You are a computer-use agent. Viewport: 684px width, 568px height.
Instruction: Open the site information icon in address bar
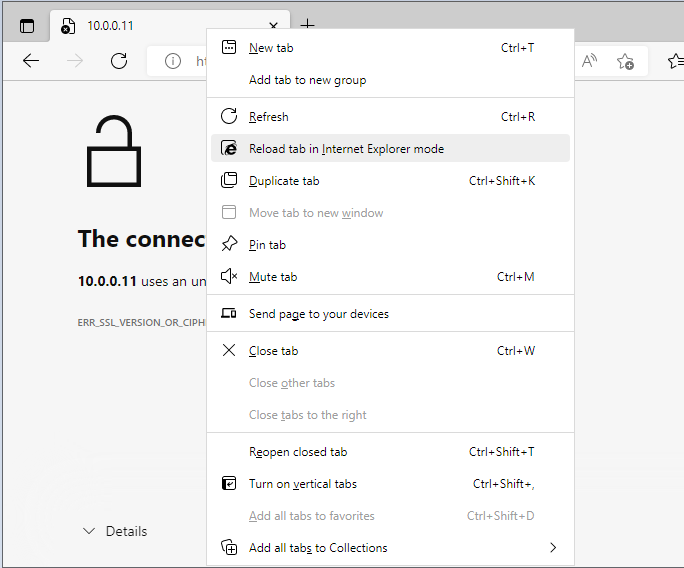coord(173,61)
